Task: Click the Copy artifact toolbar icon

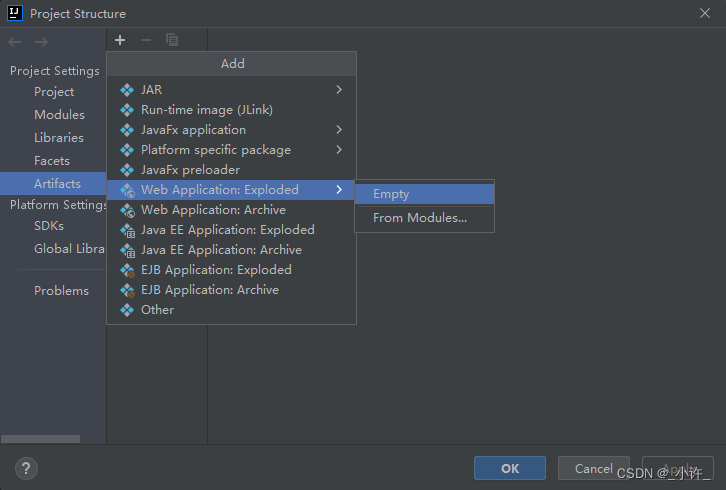Action: pyautogui.click(x=172, y=40)
